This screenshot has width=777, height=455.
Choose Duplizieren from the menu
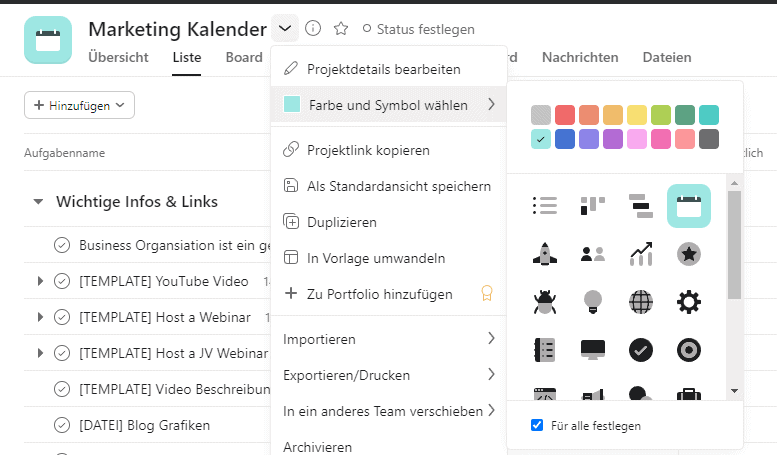(x=388, y=222)
